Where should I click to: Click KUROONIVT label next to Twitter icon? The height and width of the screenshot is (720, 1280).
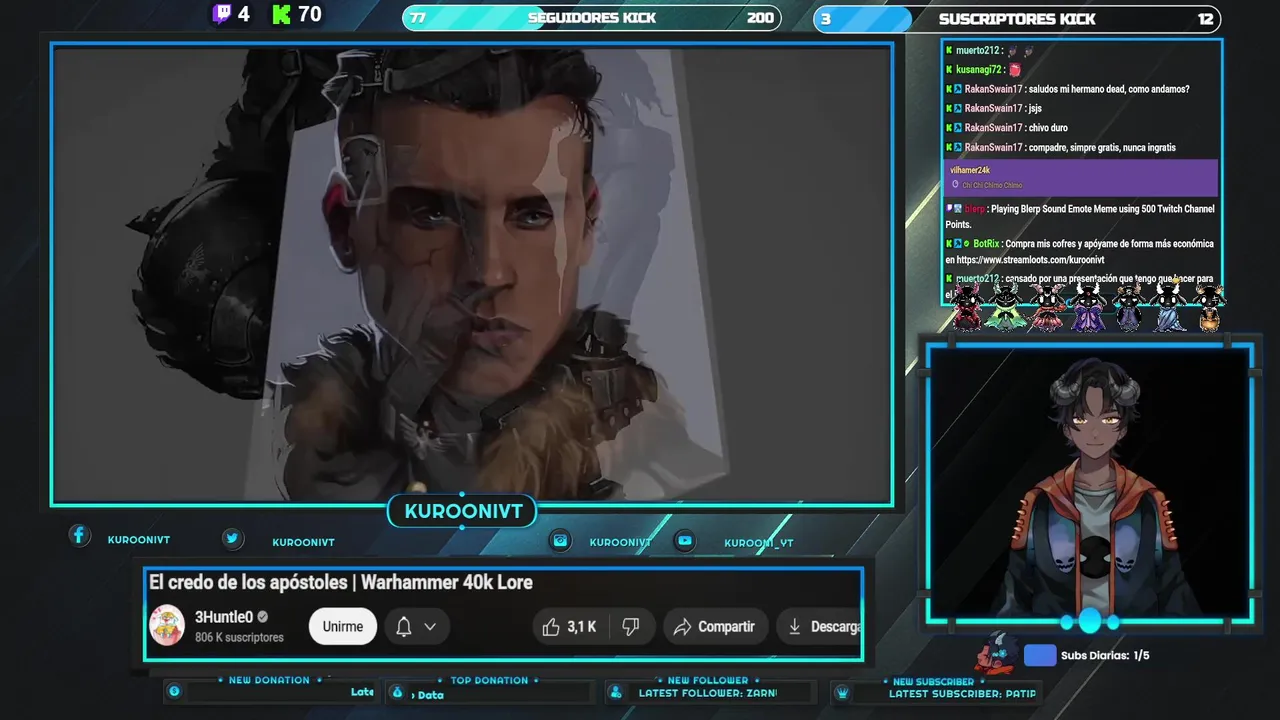pos(303,542)
